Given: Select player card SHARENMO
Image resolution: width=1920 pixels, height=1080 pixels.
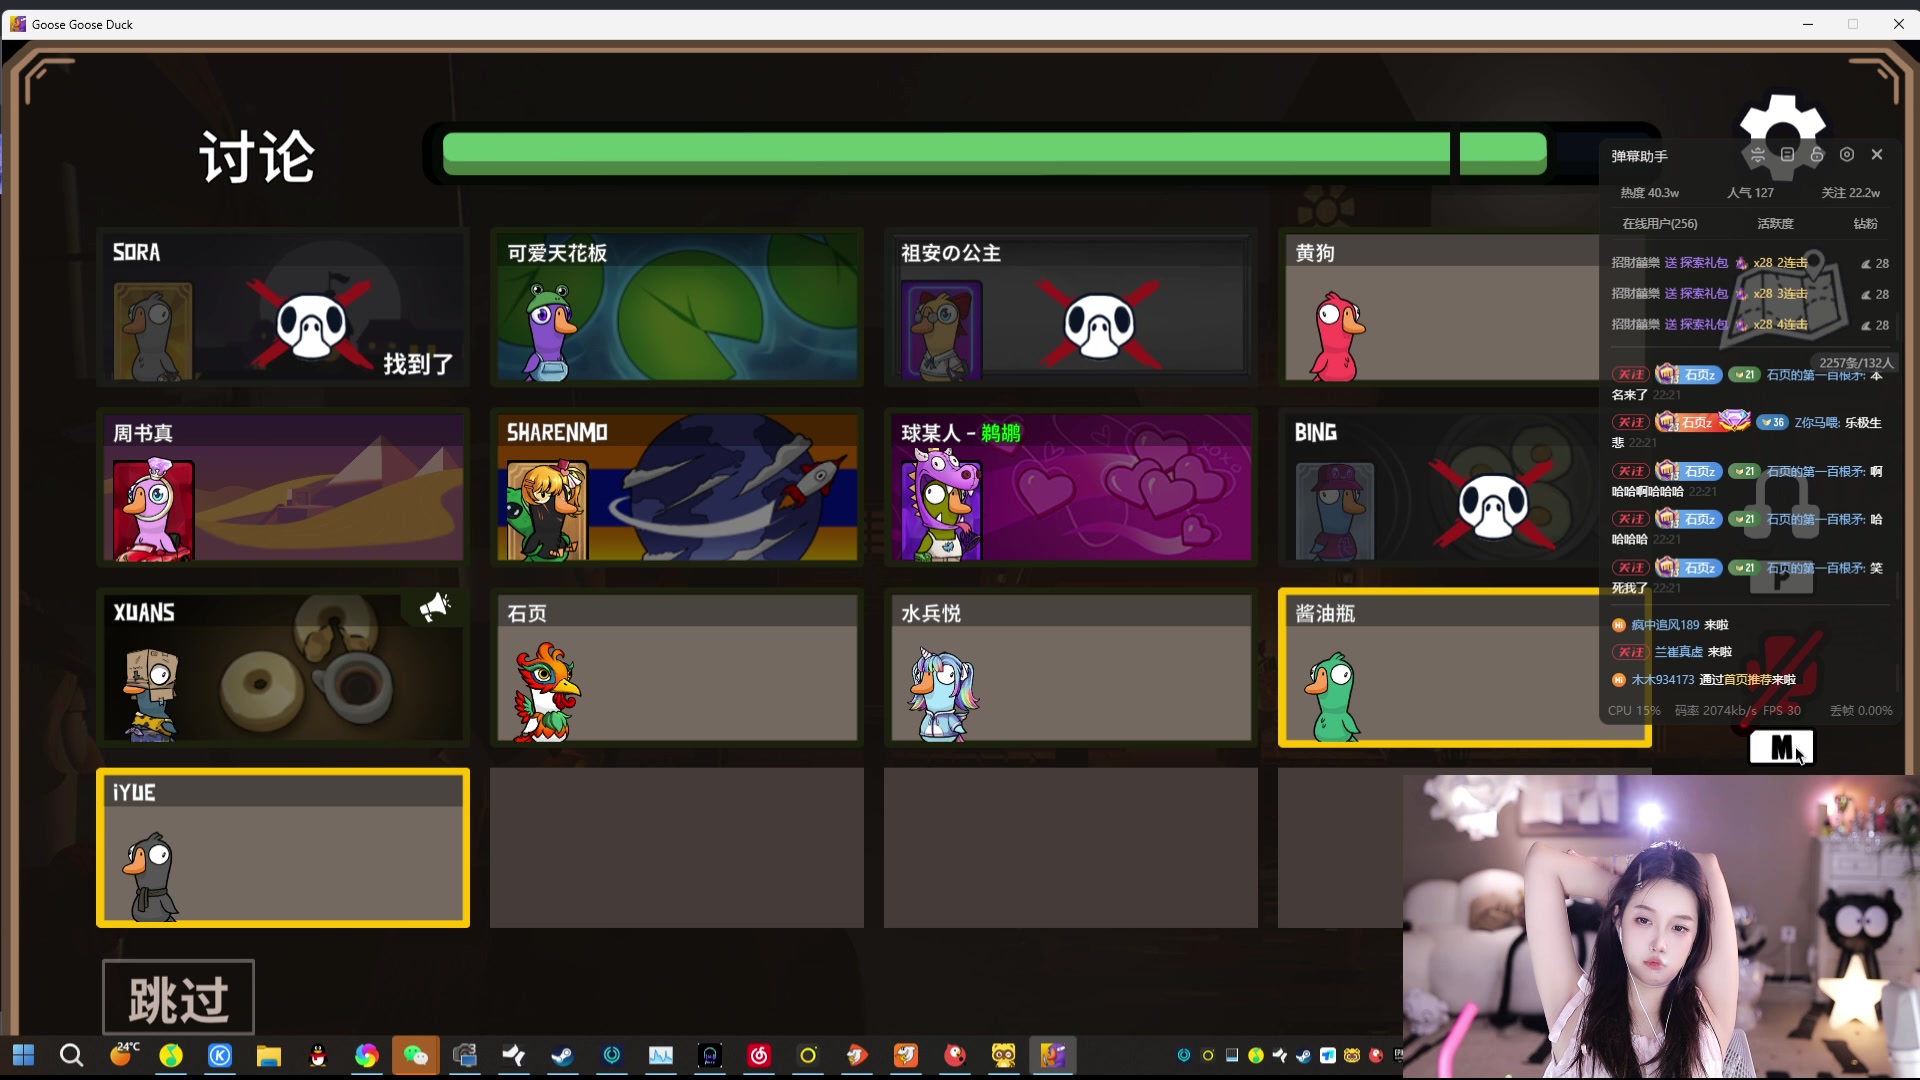Looking at the screenshot, I should pyautogui.click(x=677, y=487).
